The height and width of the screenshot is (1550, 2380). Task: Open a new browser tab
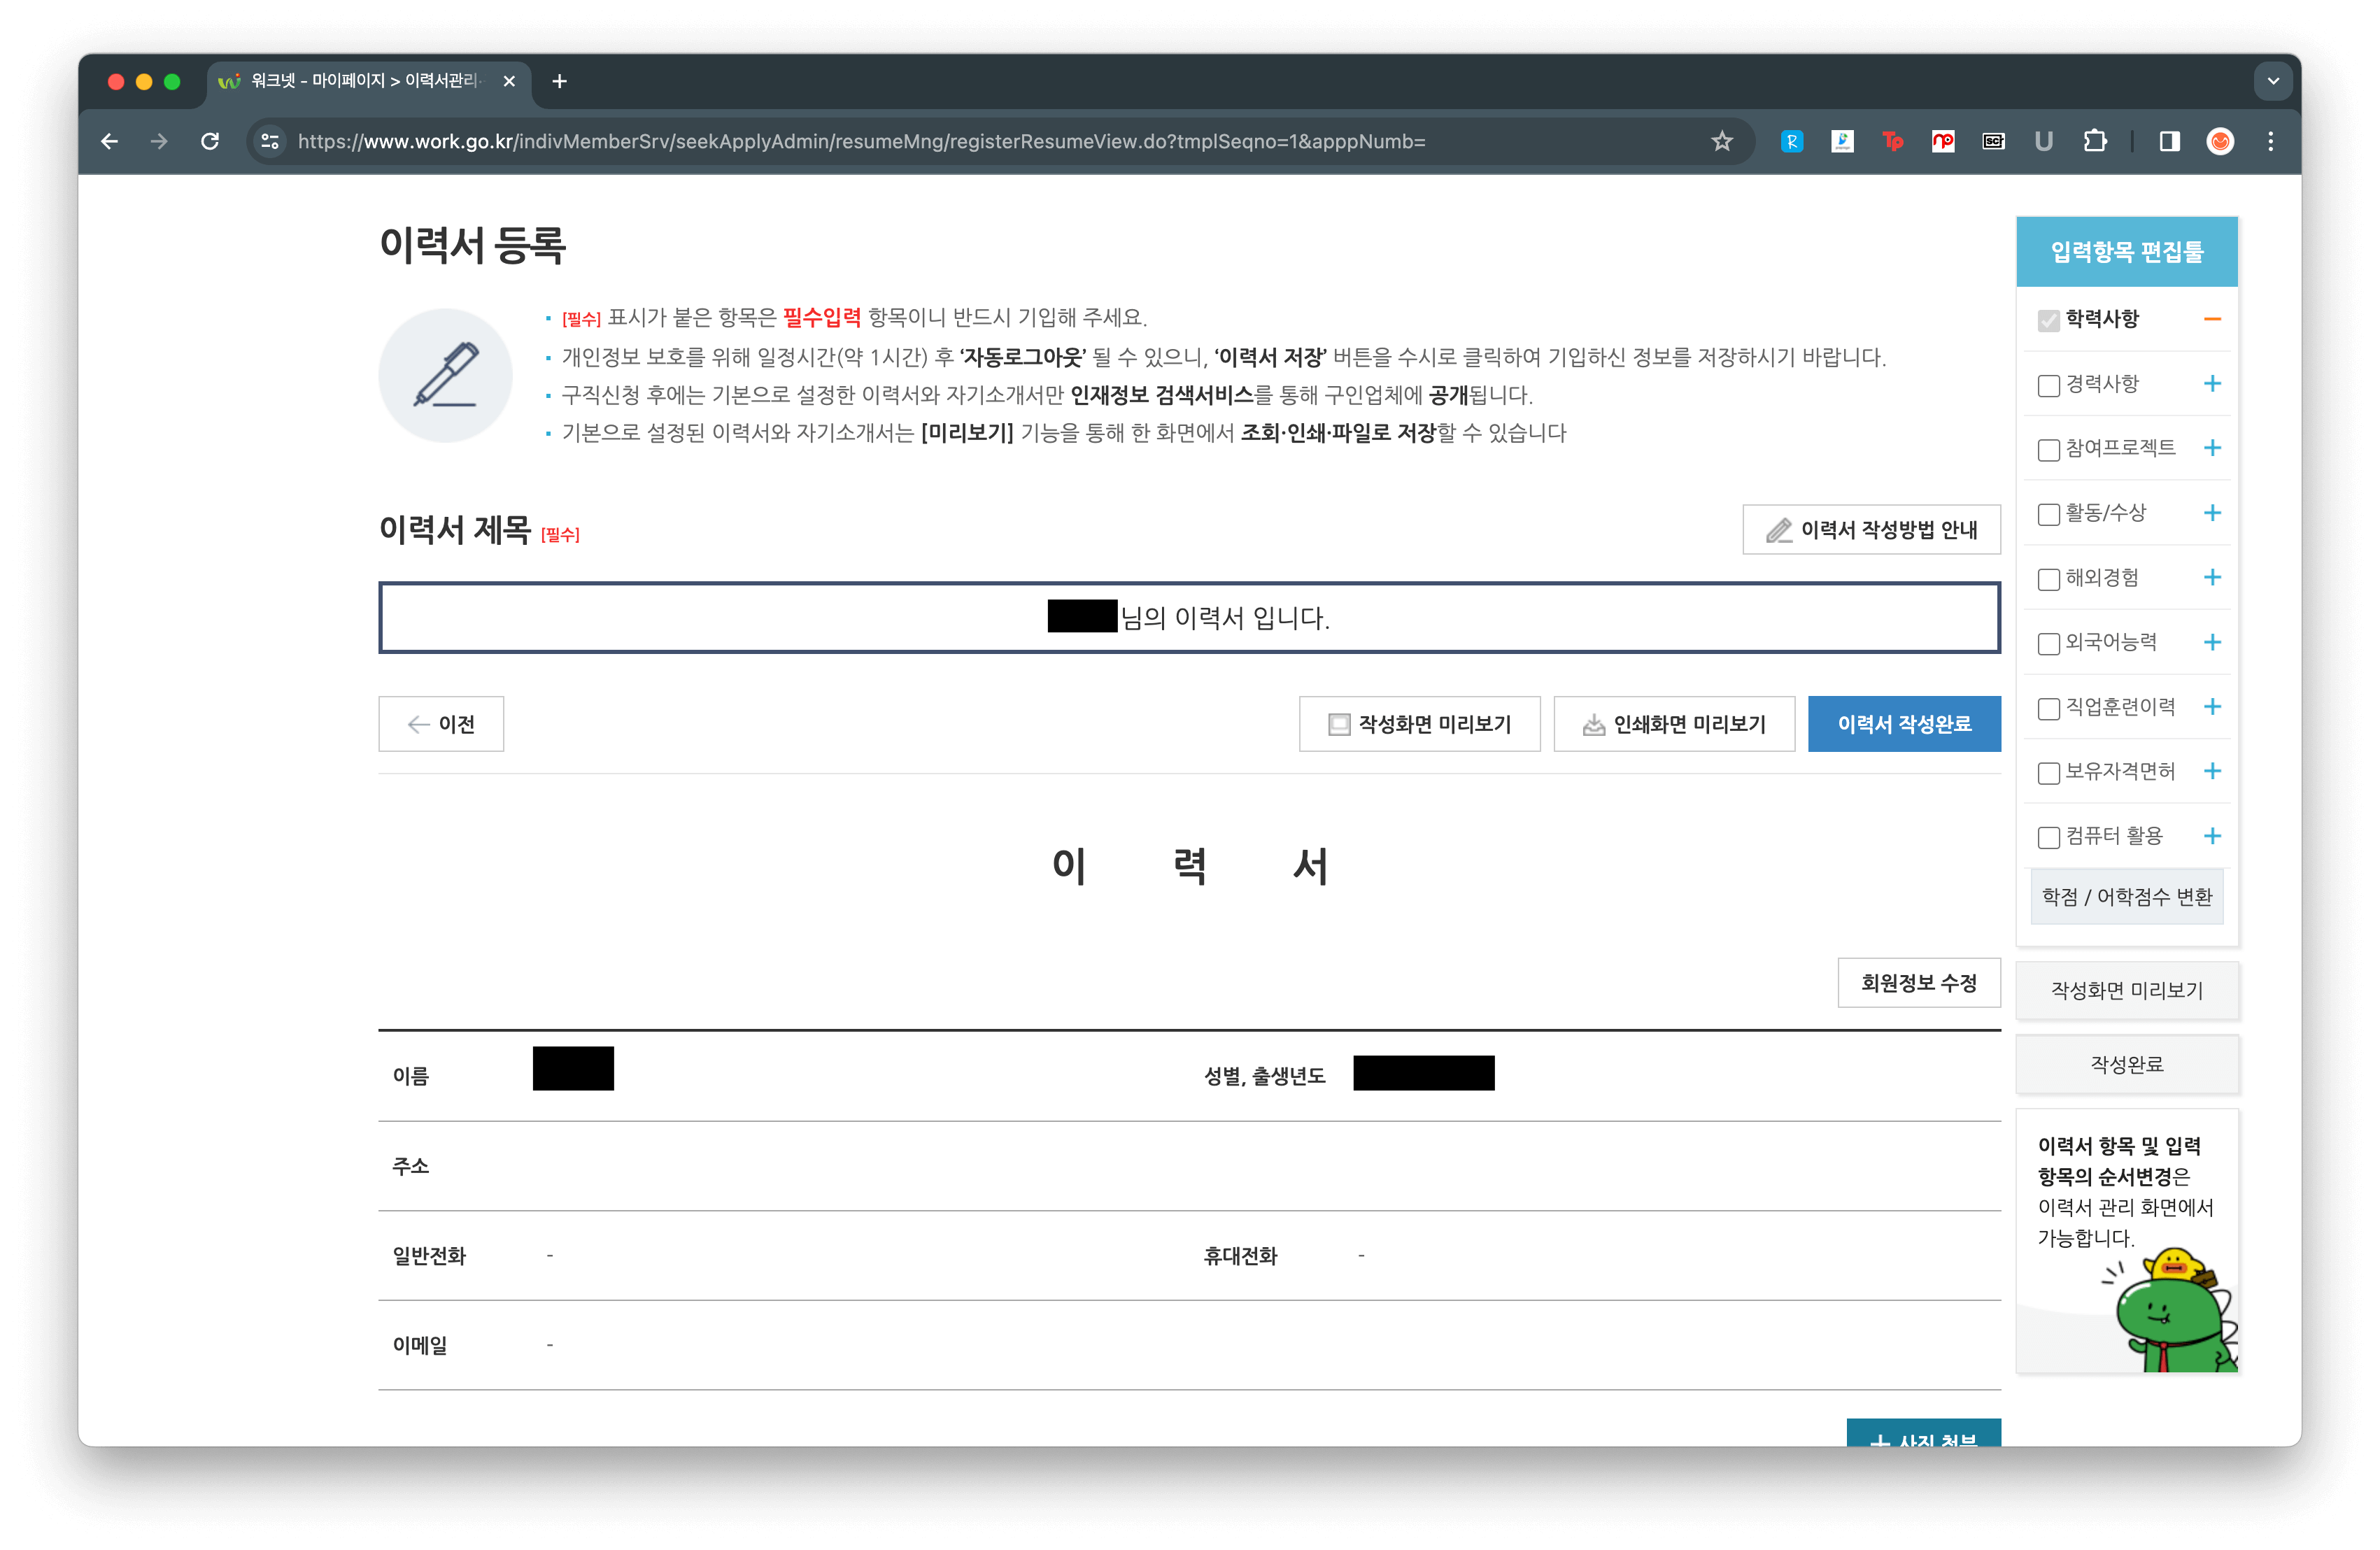(x=559, y=81)
